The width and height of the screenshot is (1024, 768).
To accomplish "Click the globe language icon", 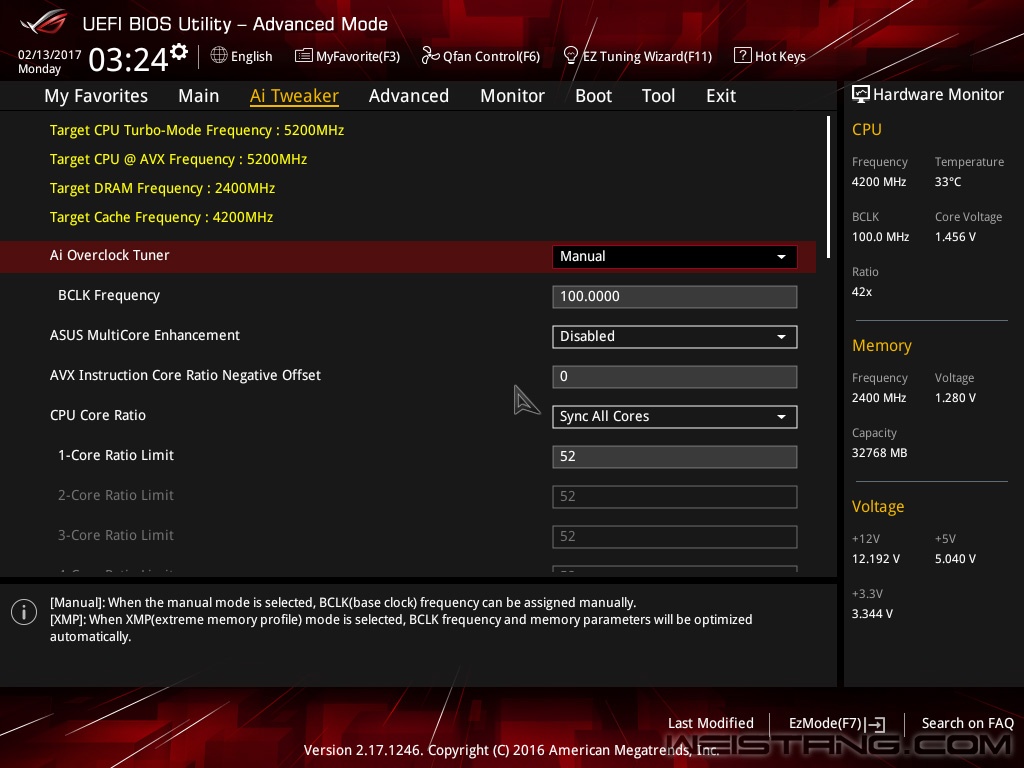I will pyautogui.click(x=219, y=56).
